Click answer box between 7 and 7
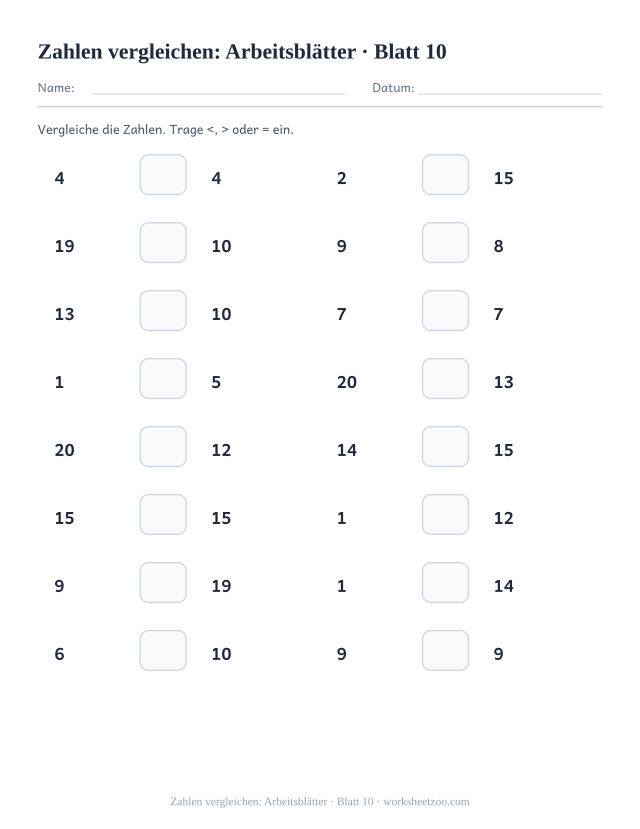 (x=446, y=310)
